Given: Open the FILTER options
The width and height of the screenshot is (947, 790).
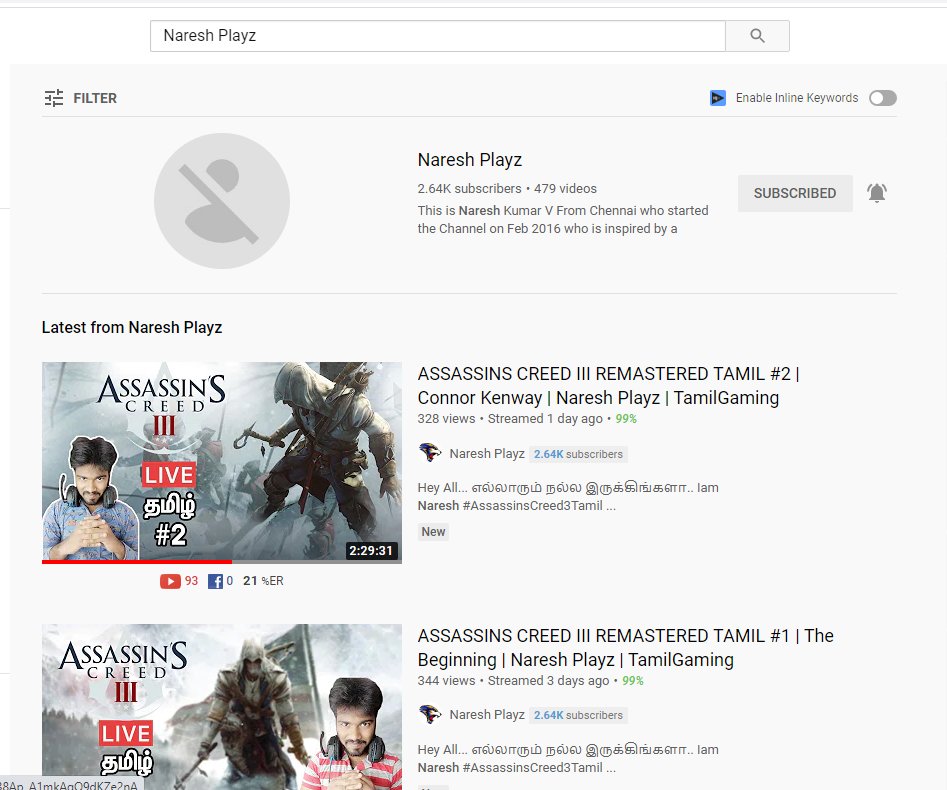Looking at the screenshot, I should (x=80, y=98).
